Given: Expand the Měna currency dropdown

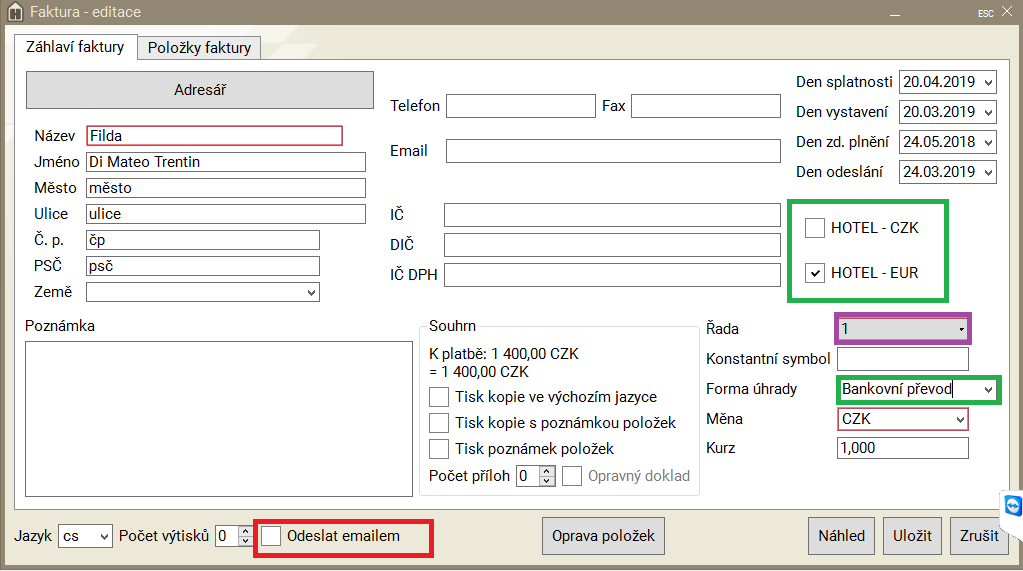Looking at the screenshot, I should pyautogui.click(x=959, y=419).
